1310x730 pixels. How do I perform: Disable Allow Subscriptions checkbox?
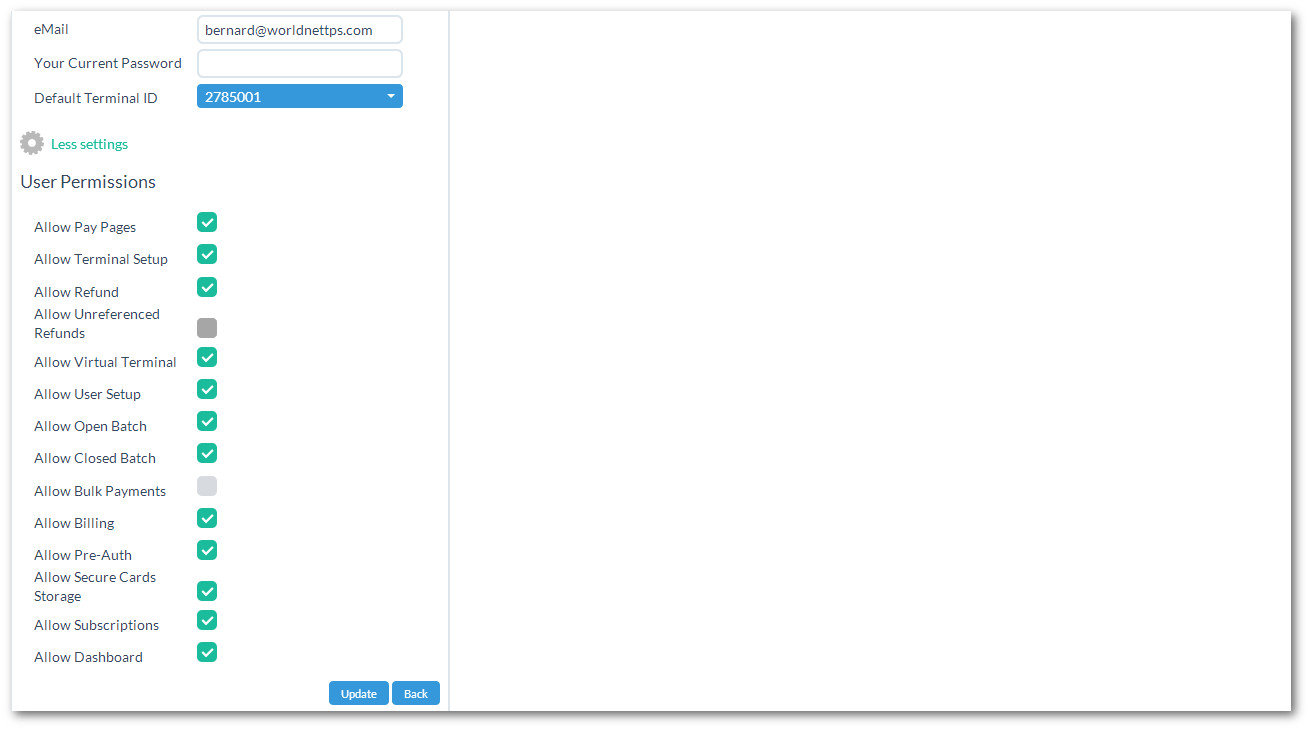207,620
